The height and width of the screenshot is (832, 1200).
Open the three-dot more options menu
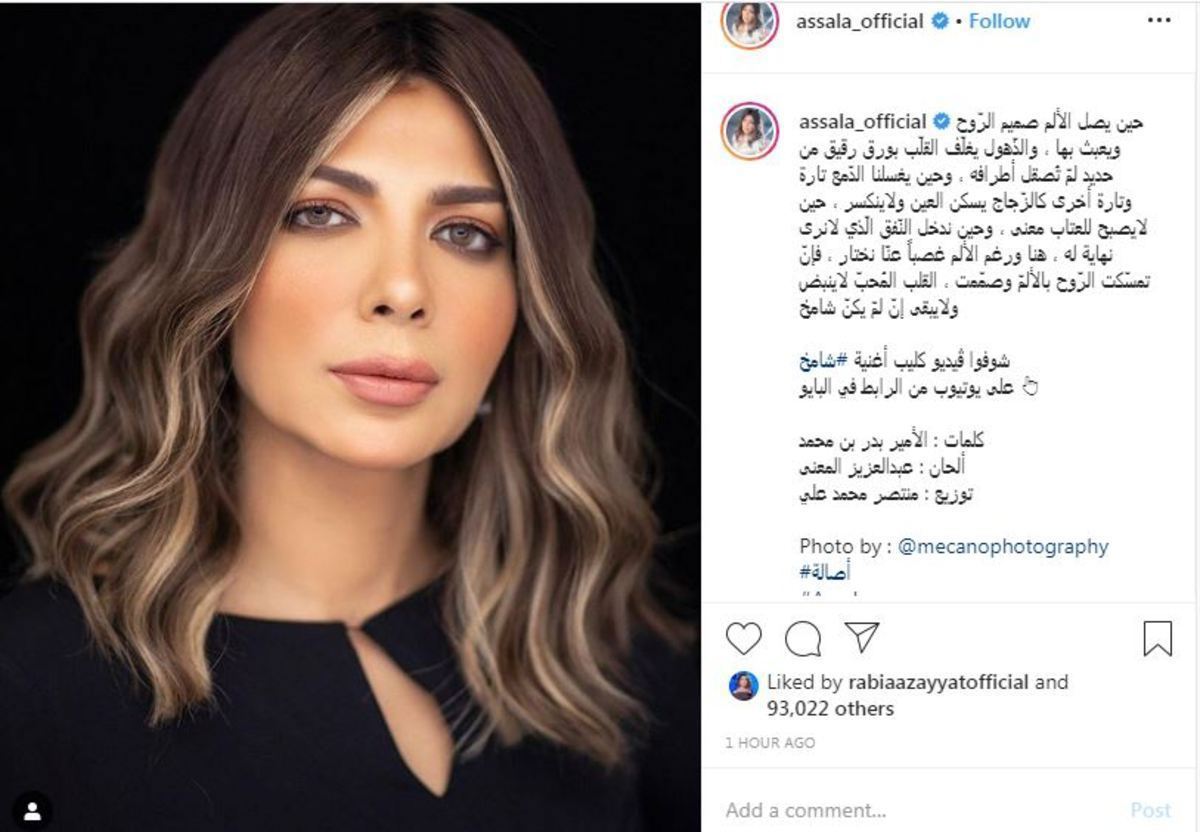[x=1158, y=21]
